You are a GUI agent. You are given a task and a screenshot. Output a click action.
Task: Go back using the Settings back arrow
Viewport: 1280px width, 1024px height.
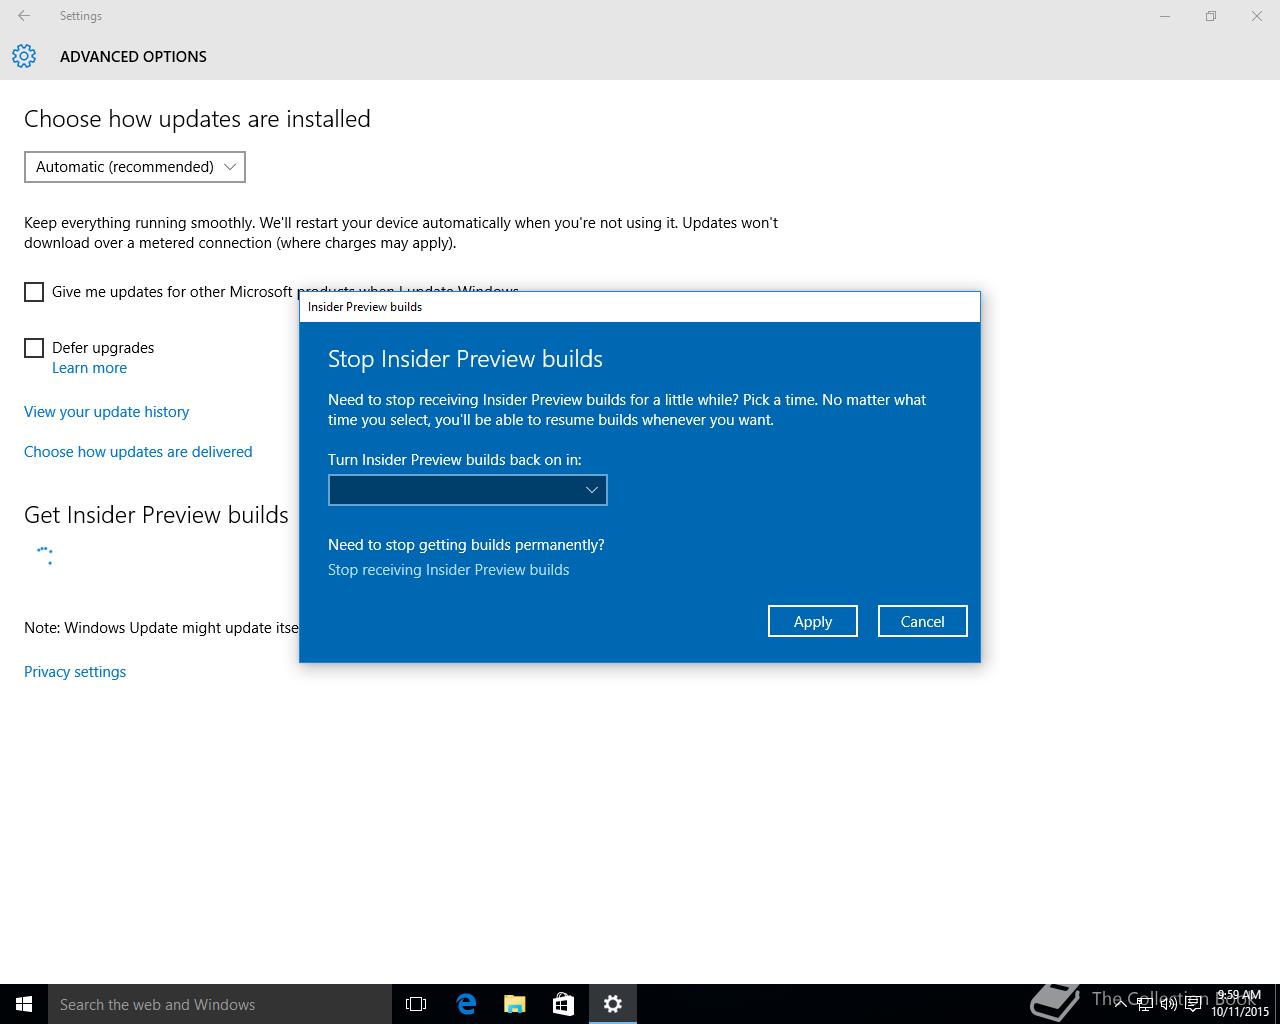(24, 16)
